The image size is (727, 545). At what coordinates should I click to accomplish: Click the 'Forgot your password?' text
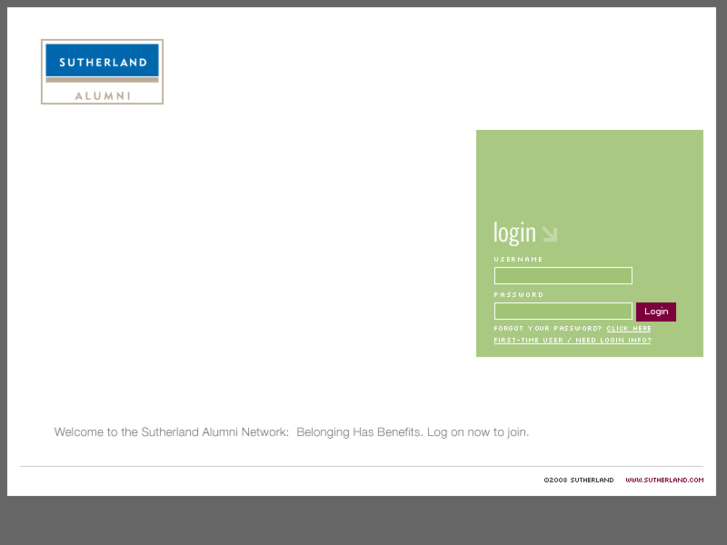[548, 328]
